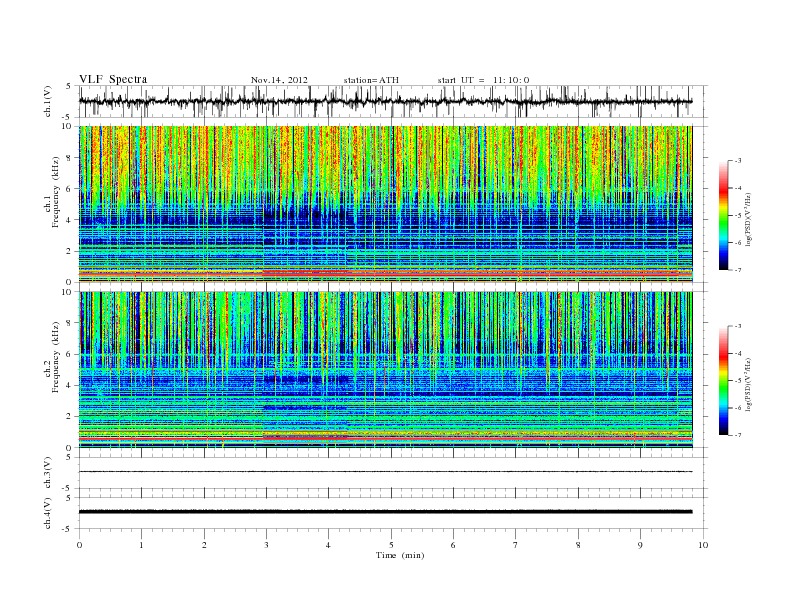Select the date text "Nov.14, 2012"

point(279,80)
